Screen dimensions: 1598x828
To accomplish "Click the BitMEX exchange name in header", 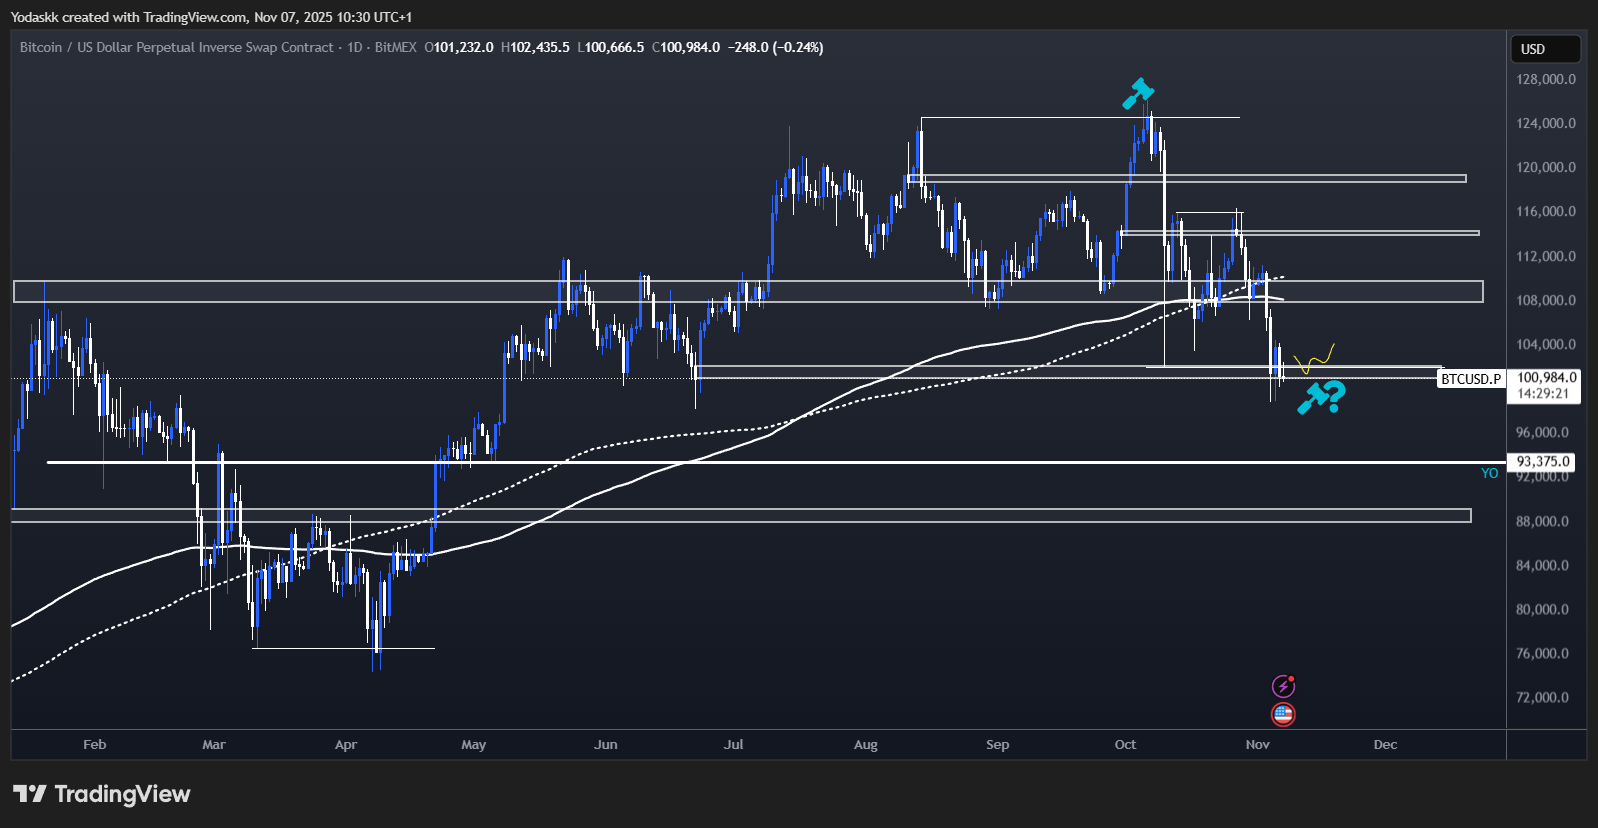I will pos(395,47).
